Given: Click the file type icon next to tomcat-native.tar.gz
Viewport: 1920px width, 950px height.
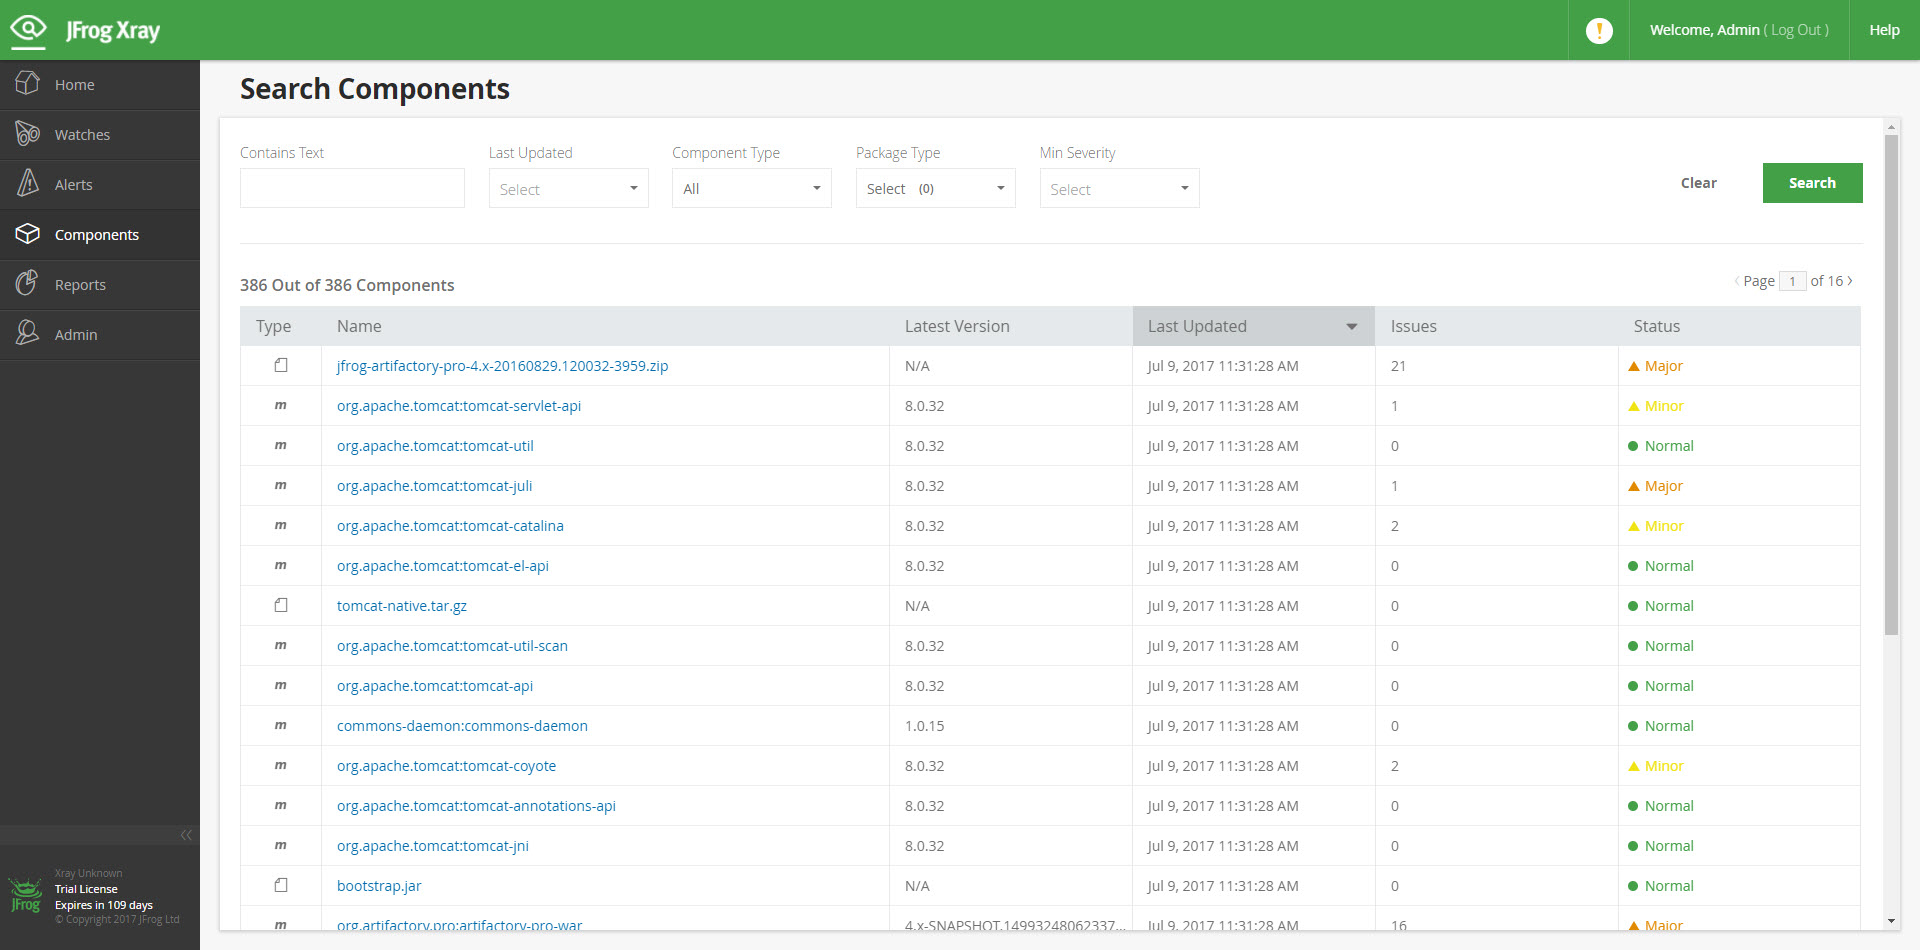Looking at the screenshot, I should click(280, 605).
